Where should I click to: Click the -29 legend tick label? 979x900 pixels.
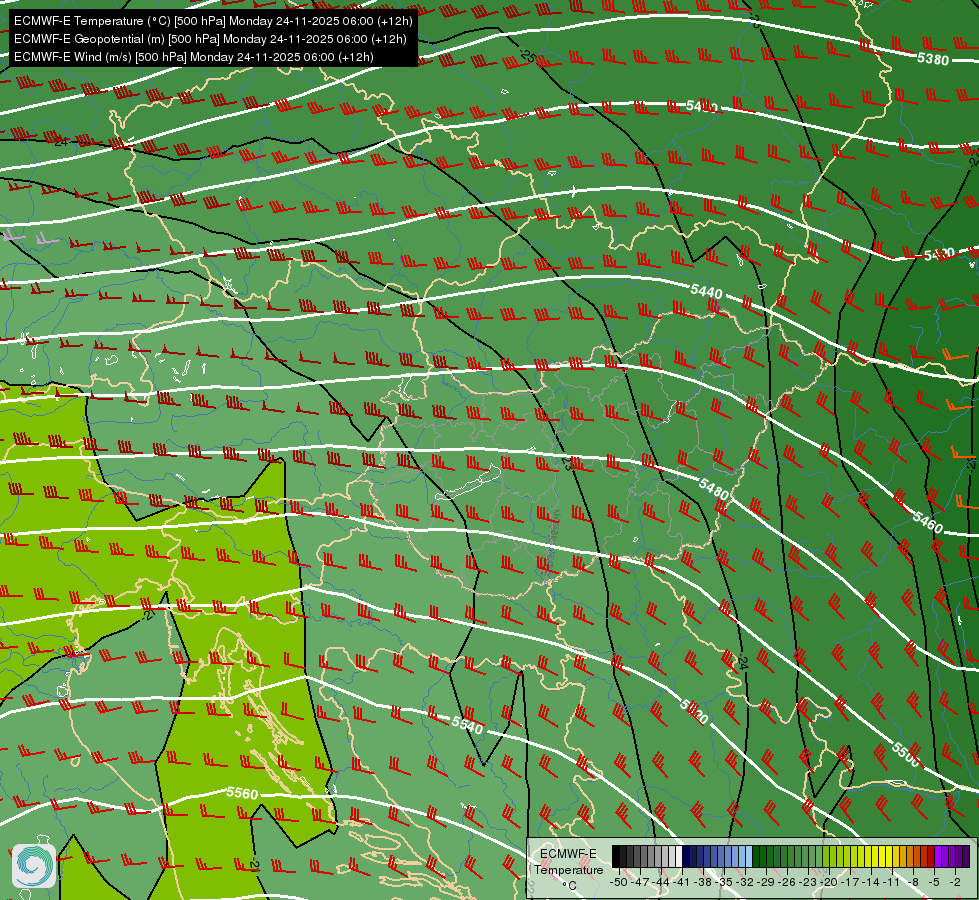tap(767, 882)
